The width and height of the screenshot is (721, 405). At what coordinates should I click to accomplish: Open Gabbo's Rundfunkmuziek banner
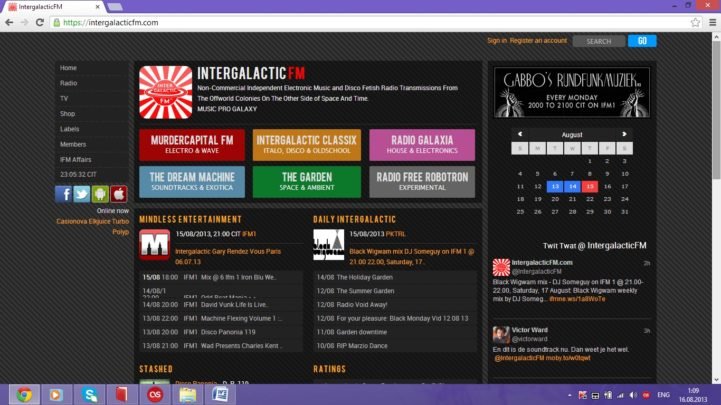572,92
